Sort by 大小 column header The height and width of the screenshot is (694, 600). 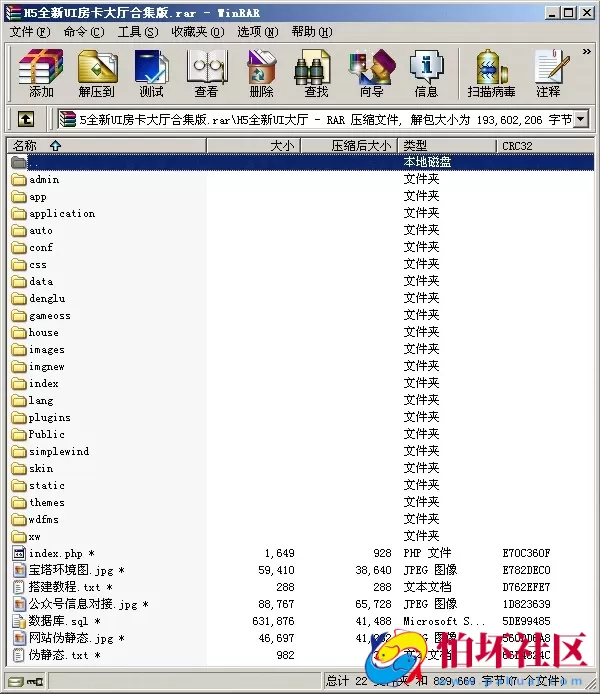click(254, 146)
